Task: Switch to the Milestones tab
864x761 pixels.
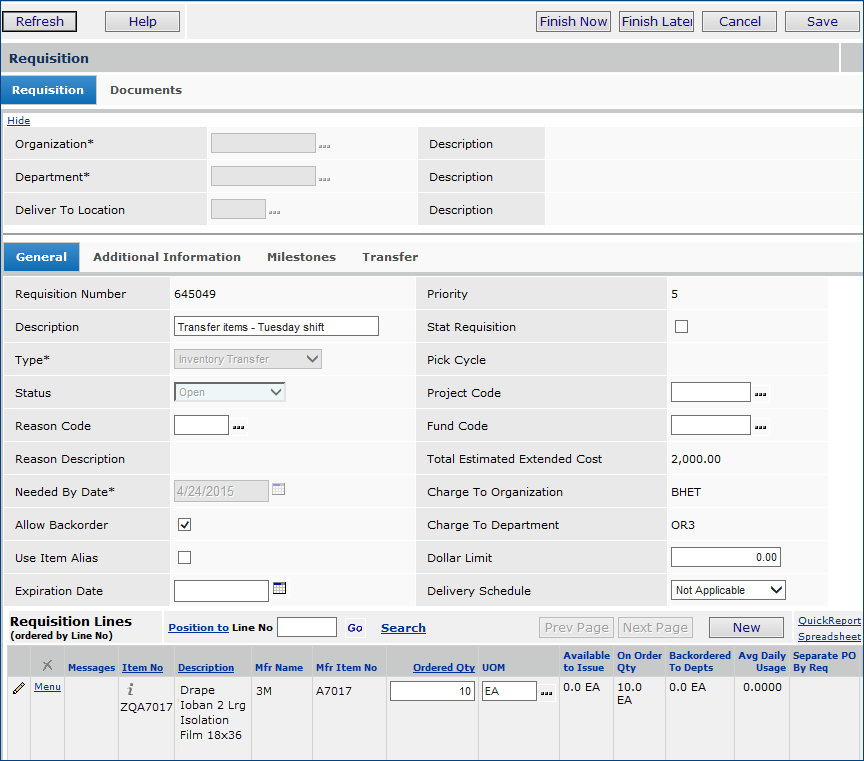Action: (x=301, y=257)
